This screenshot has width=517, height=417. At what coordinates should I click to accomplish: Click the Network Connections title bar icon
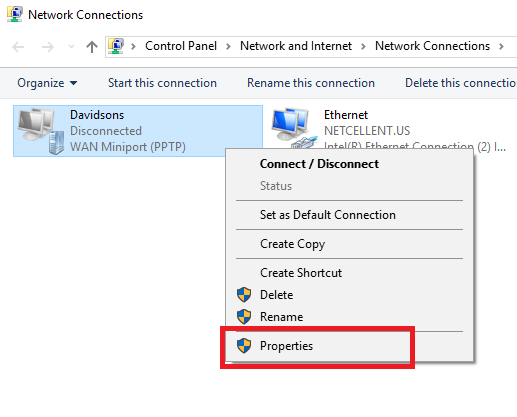point(15,14)
